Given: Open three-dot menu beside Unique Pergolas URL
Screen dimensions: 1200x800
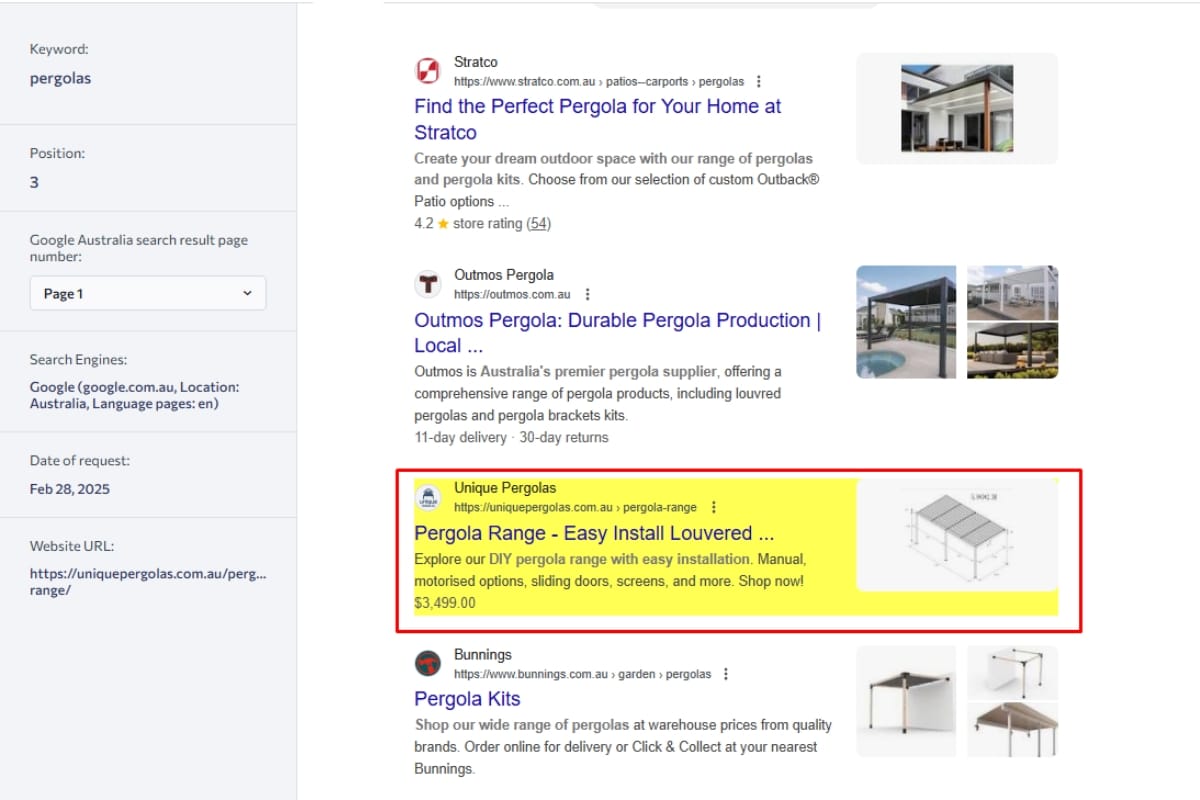Looking at the screenshot, I should [x=713, y=508].
